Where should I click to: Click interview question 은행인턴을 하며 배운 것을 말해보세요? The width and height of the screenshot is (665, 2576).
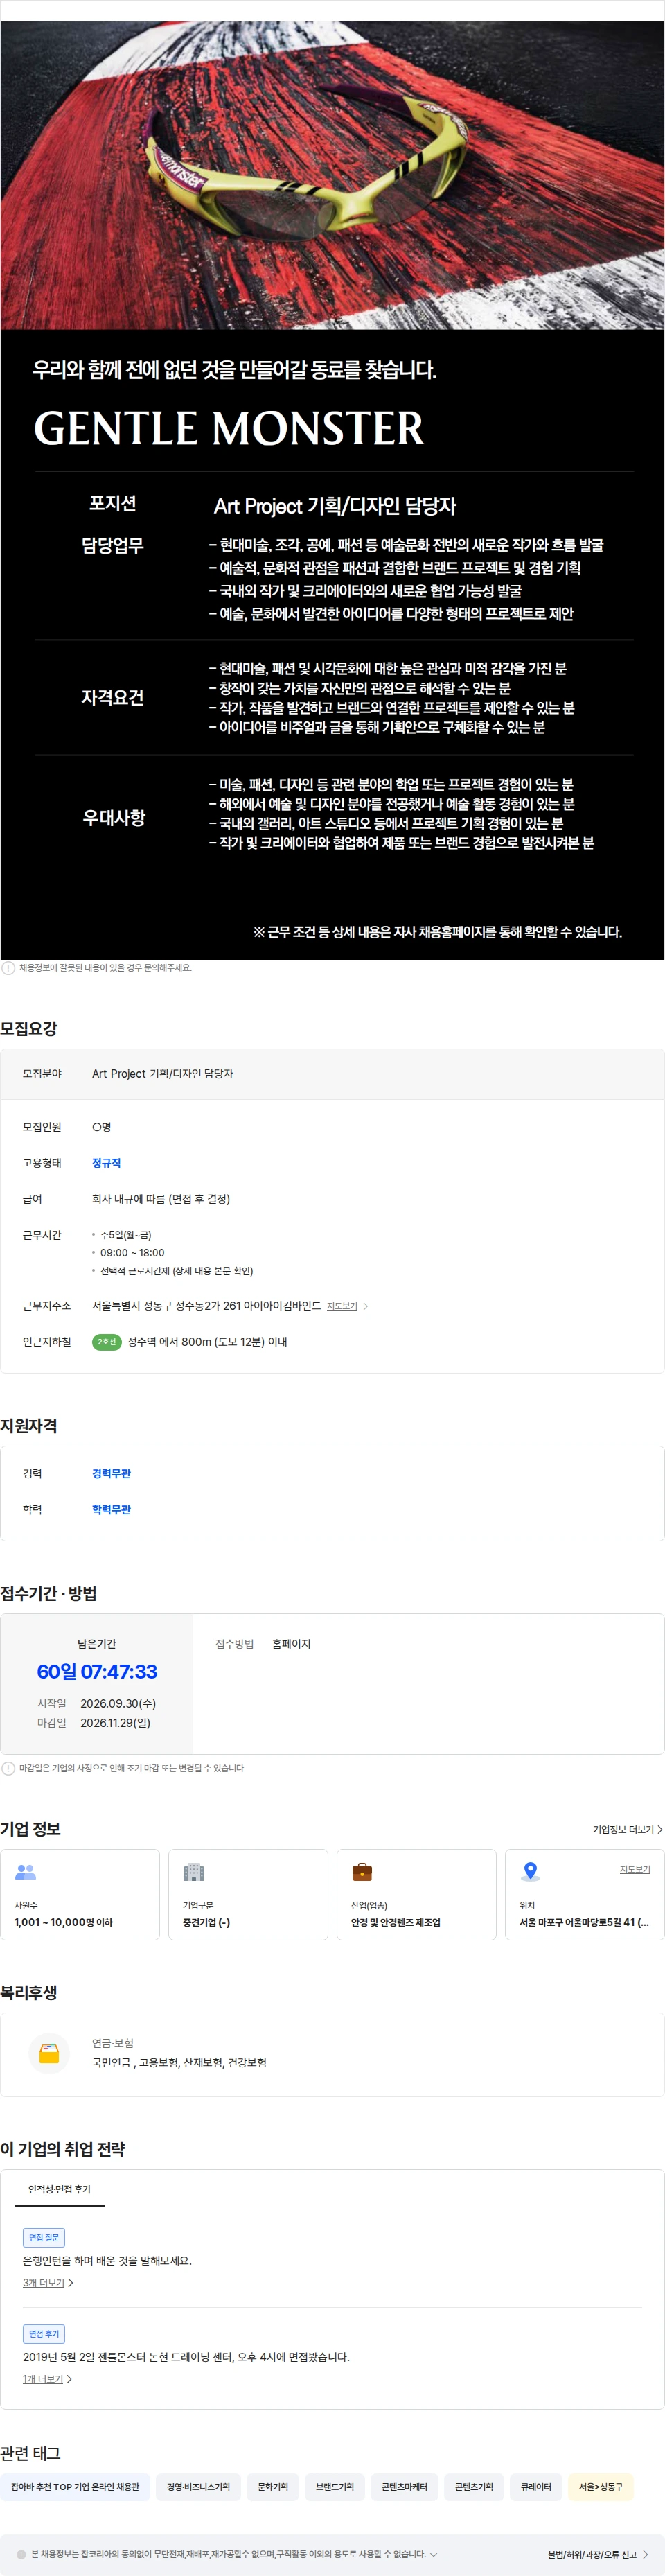107,2261
